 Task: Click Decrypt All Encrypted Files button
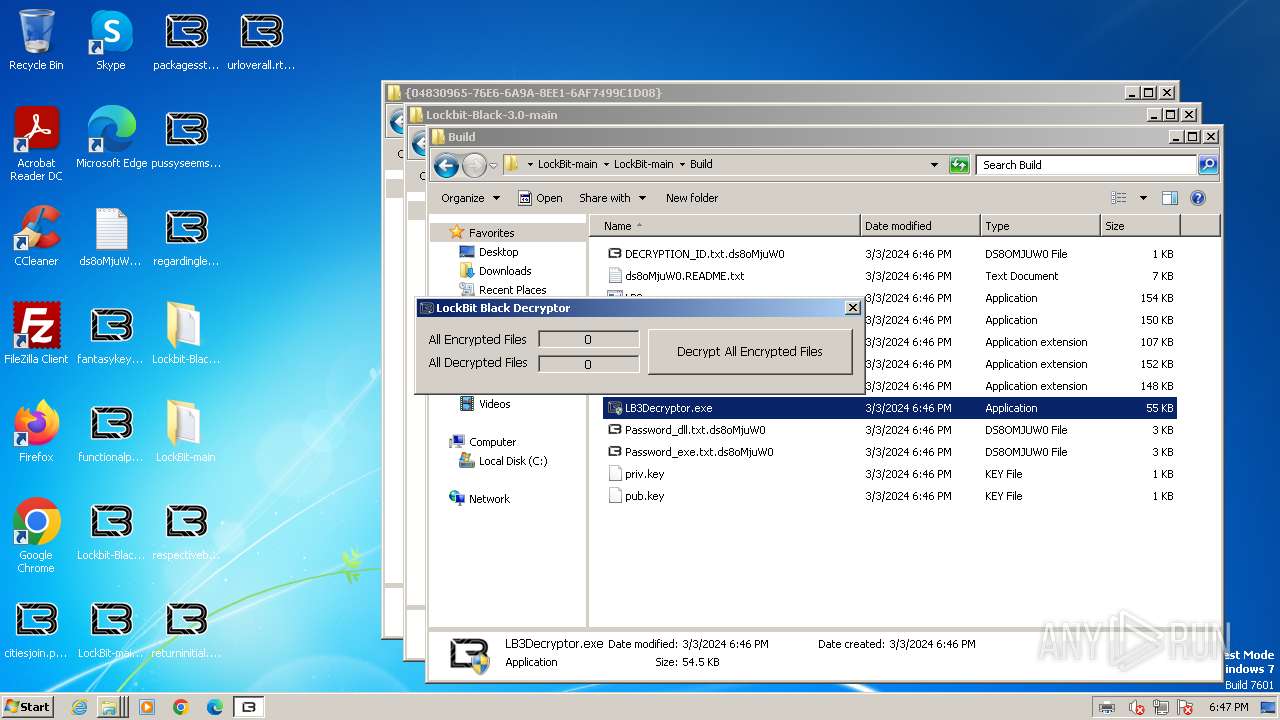point(750,352)
